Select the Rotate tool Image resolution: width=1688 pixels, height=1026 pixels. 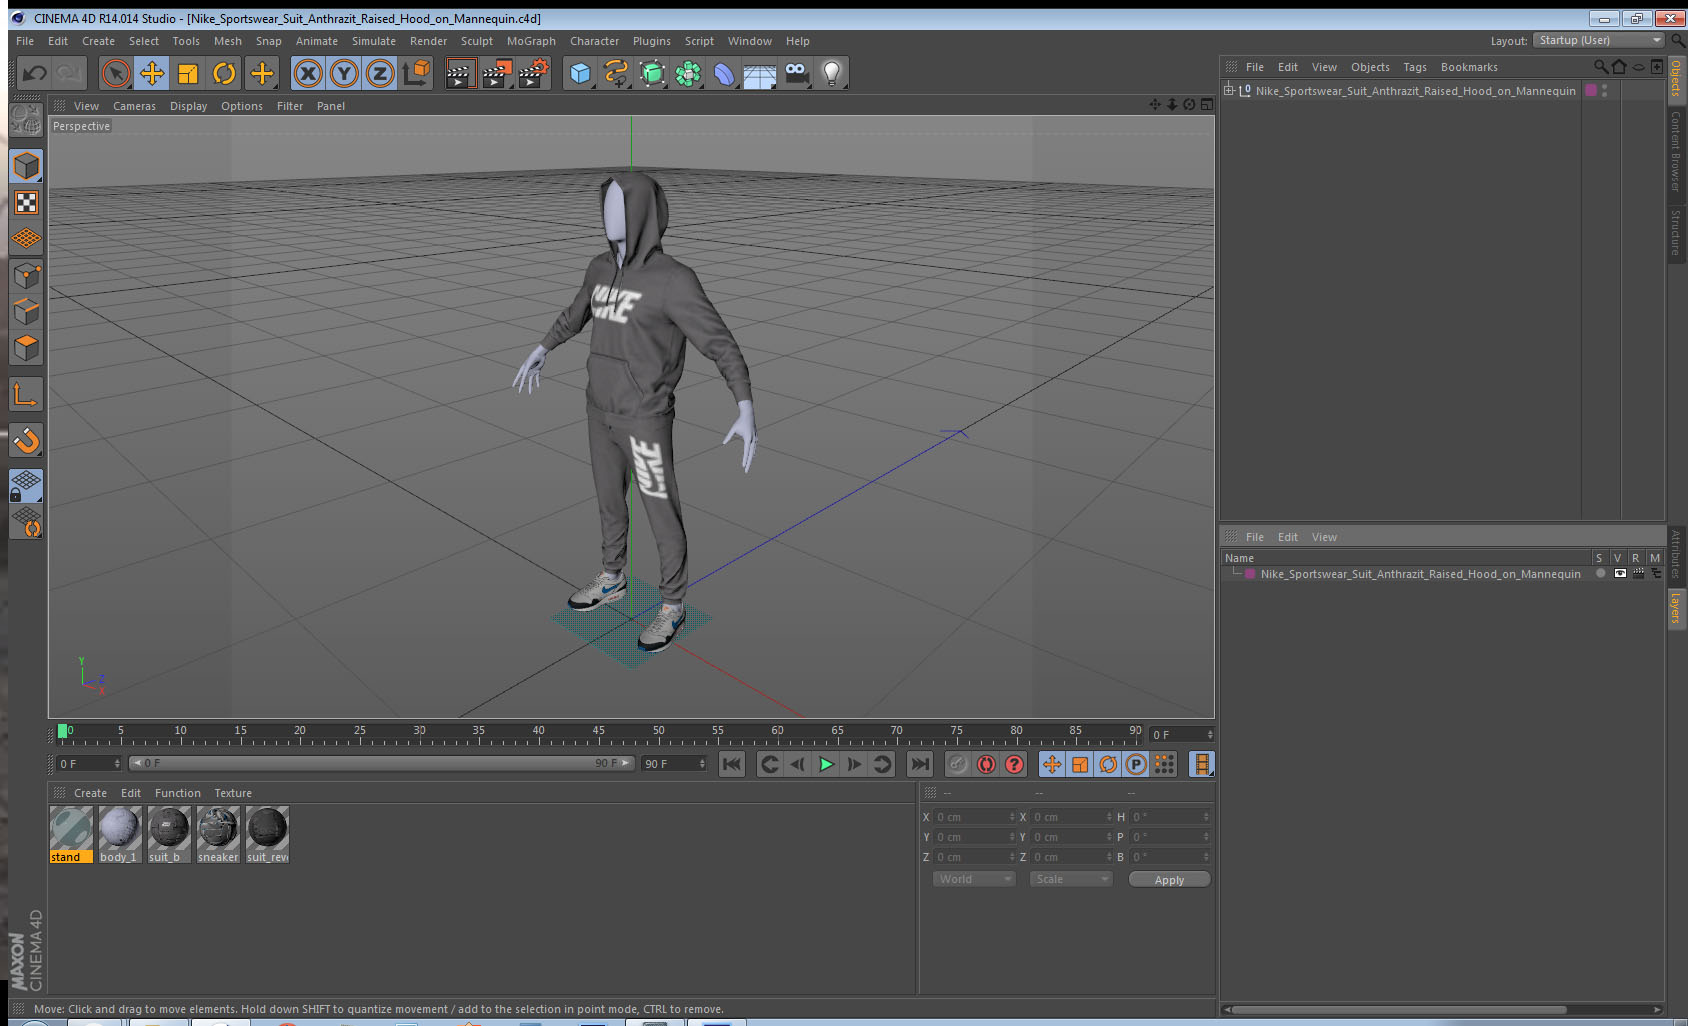click(x=225, y=73)
